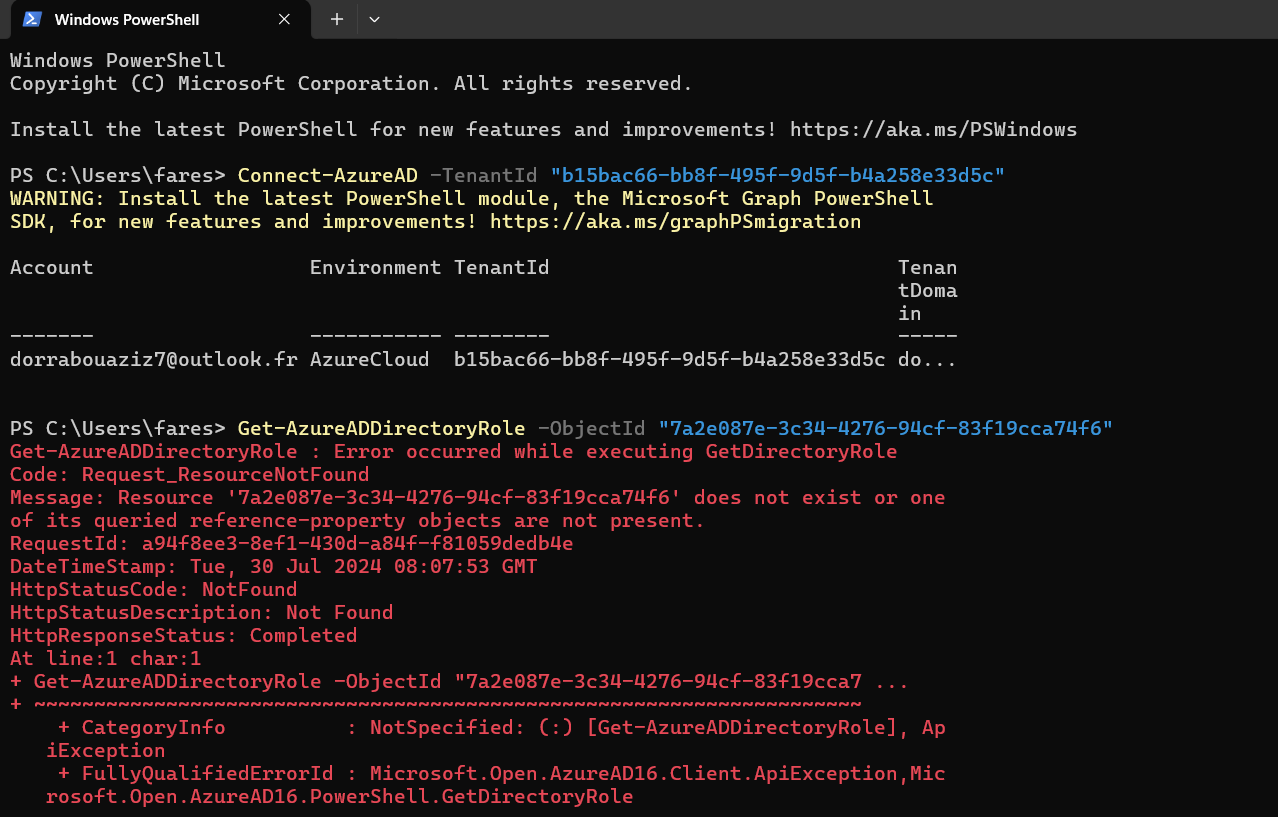Click the TenantDomain column header

point(927,290)
